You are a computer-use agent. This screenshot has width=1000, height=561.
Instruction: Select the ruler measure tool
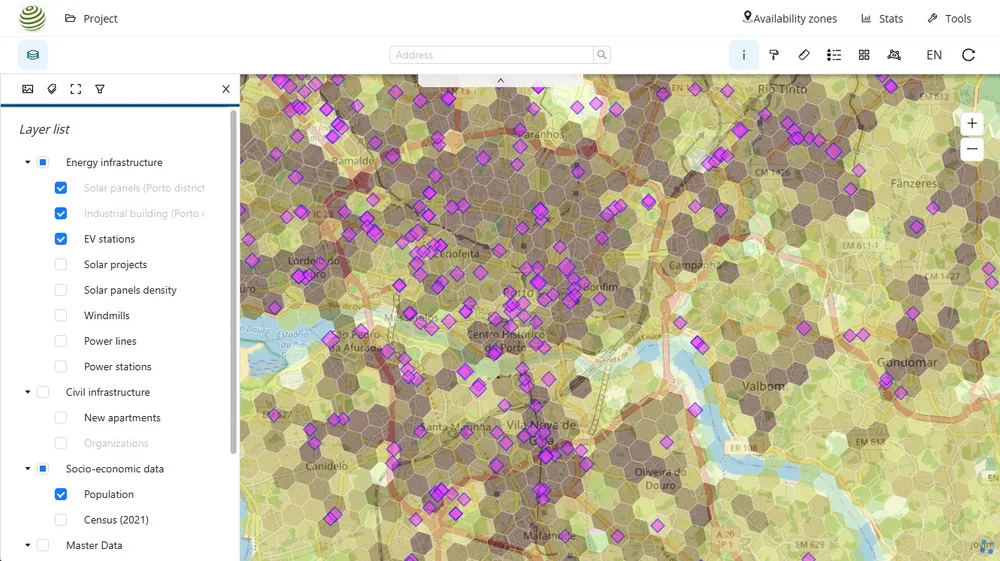click(x=804, y=55)
